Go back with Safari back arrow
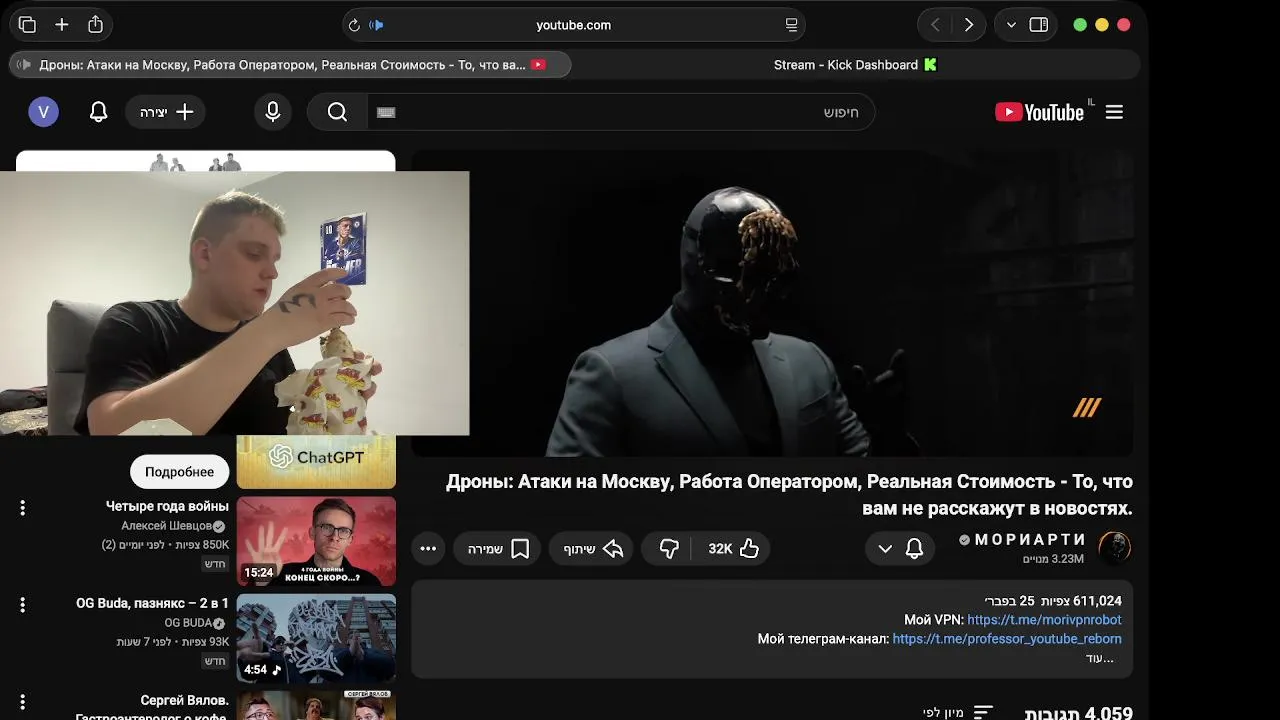 click(935, 25)
